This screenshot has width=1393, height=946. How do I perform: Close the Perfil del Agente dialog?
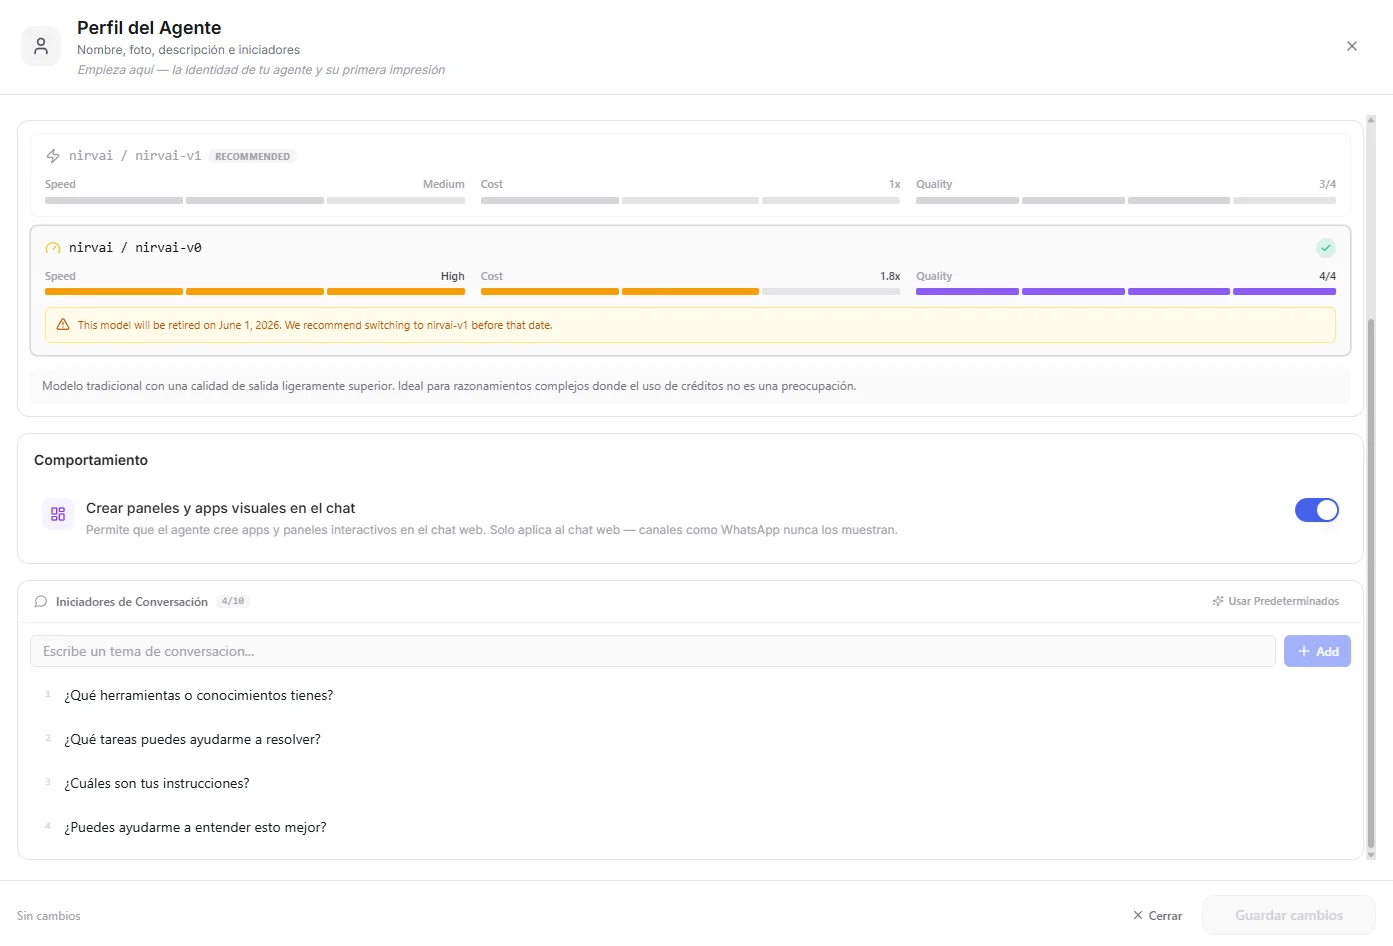pos(1352,46)
